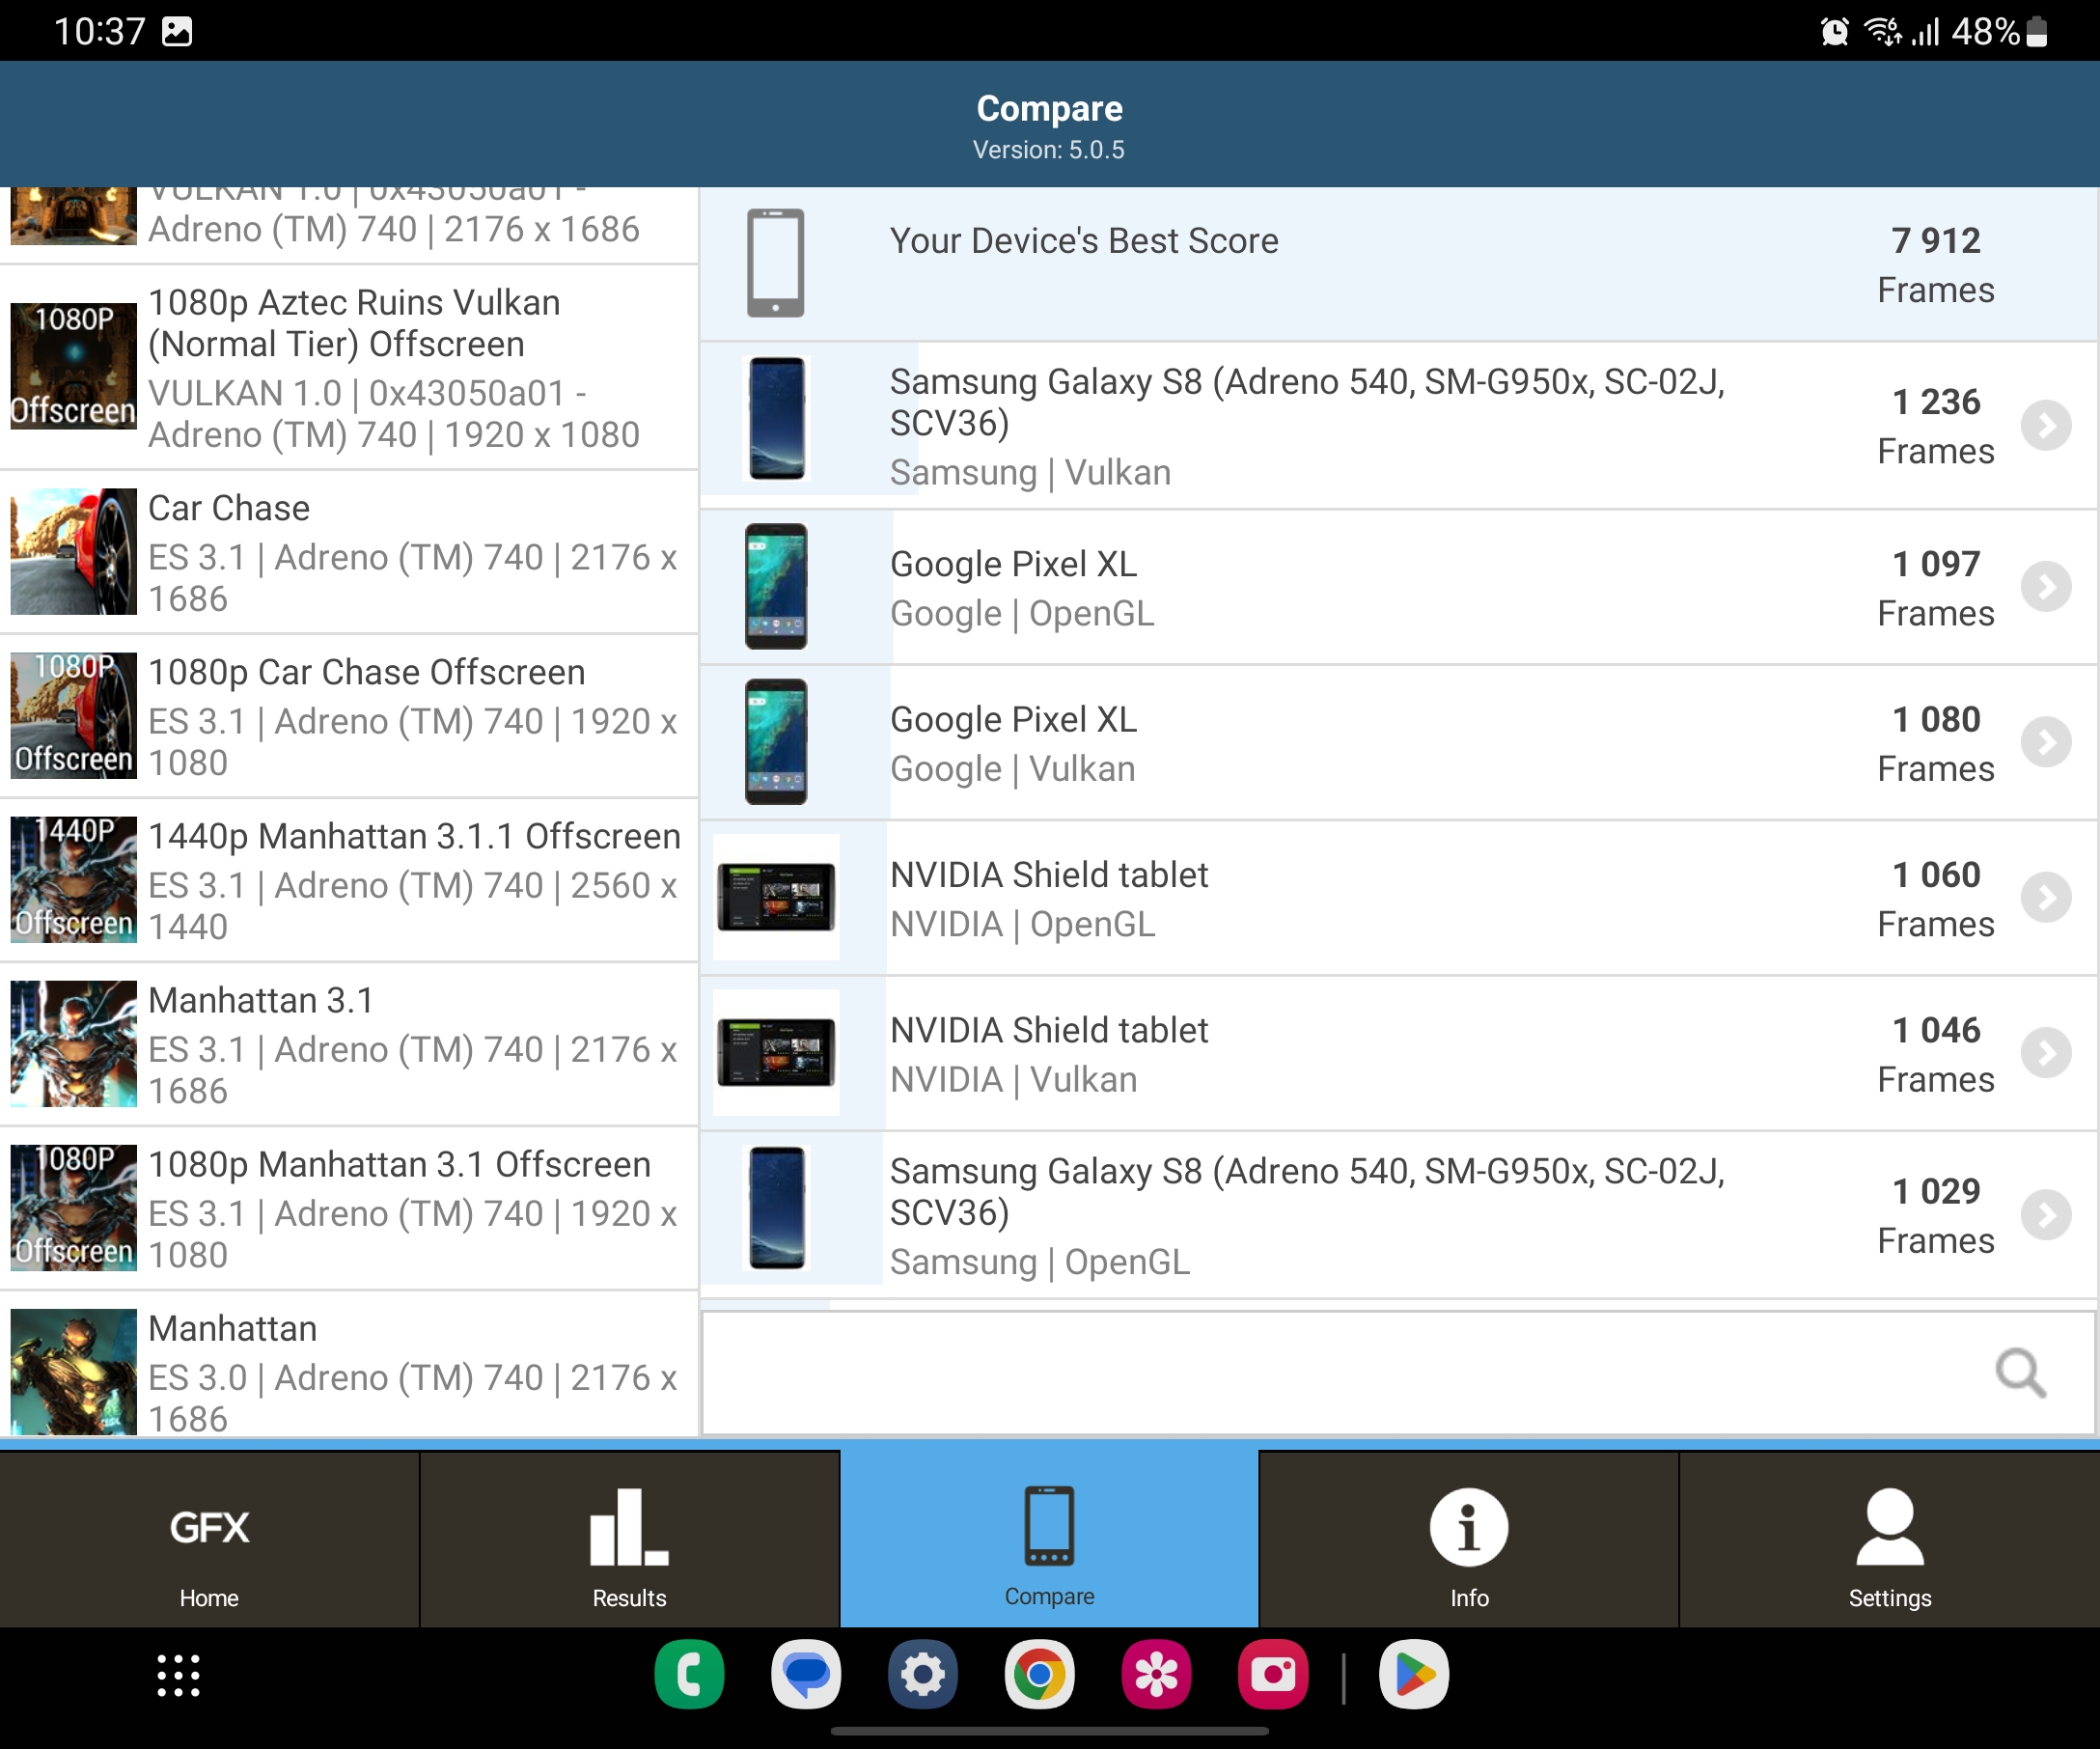
Task: Launch Chrome from the taskbar
Action: coord(1039,1675)
